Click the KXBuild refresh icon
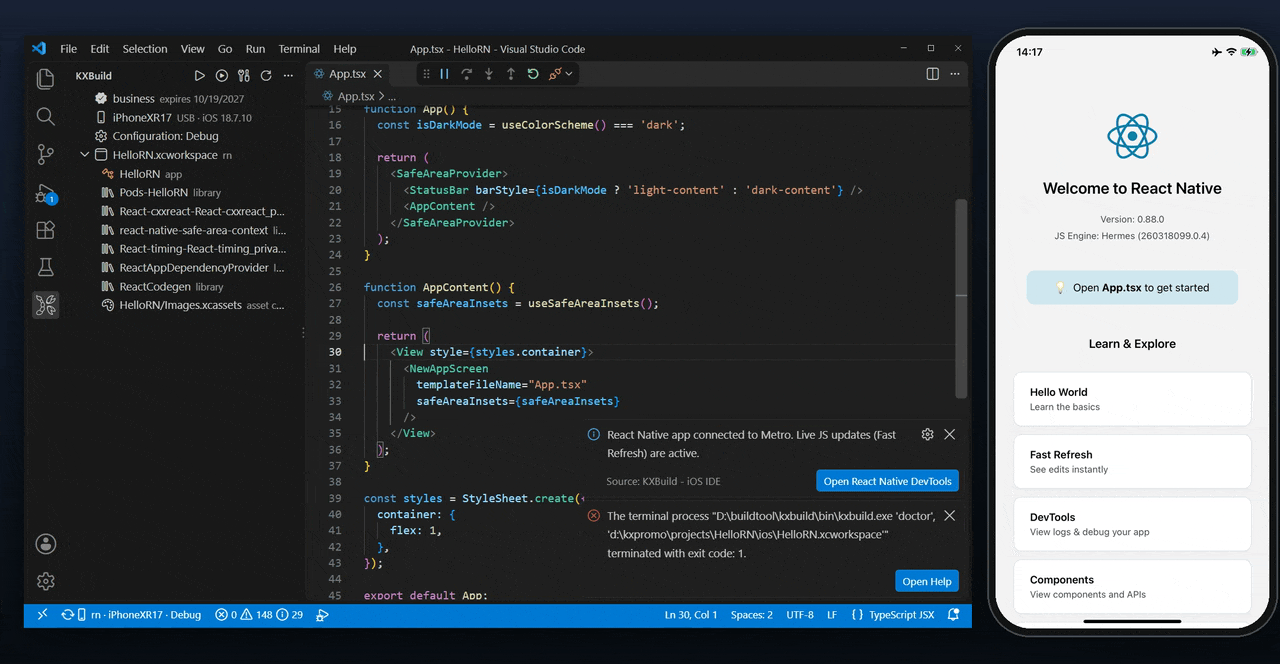 266,75
